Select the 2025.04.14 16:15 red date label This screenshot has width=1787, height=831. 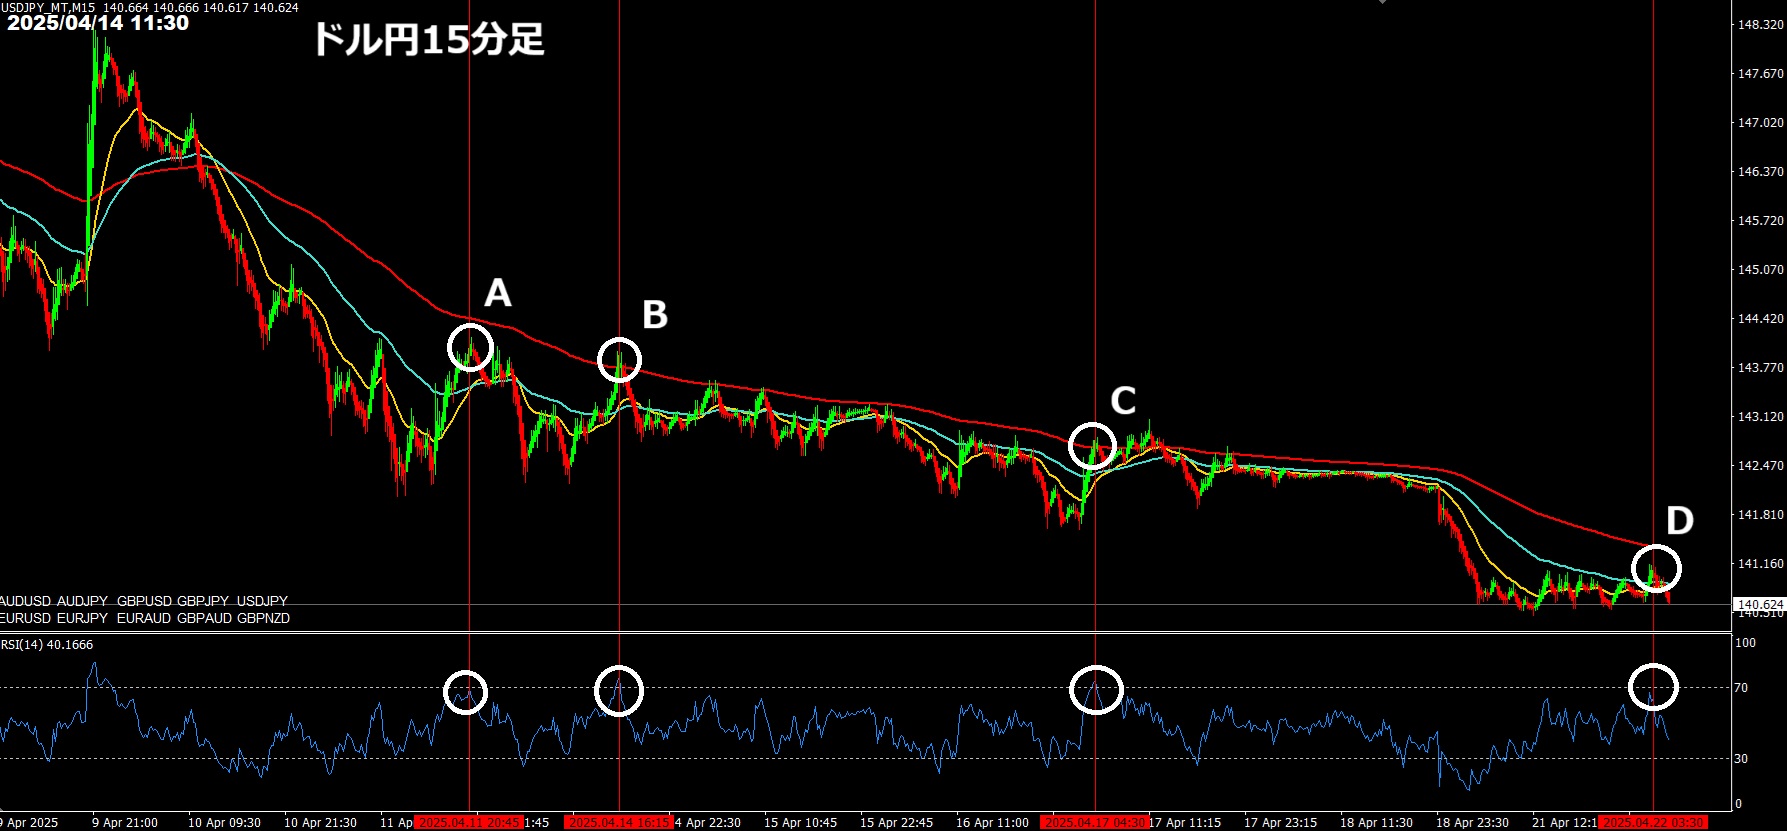[x=617, y=822]
